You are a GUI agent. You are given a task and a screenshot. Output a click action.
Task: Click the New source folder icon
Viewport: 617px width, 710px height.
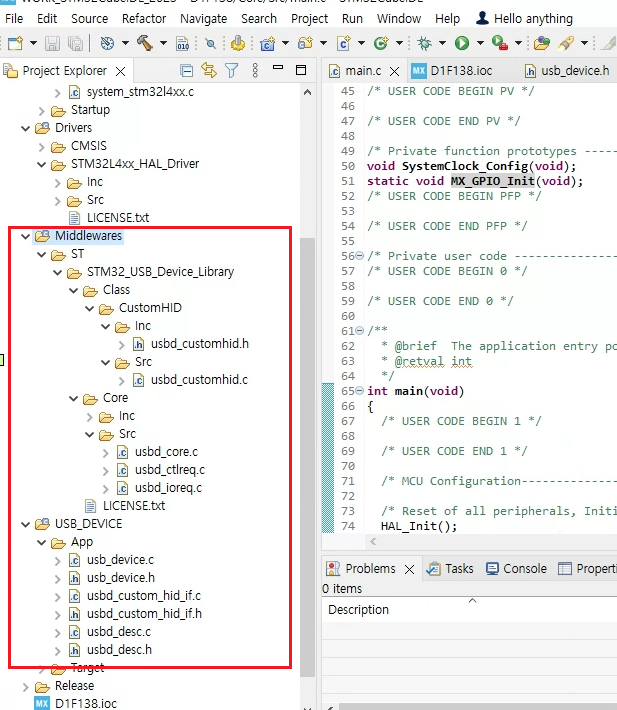(306, 43)
